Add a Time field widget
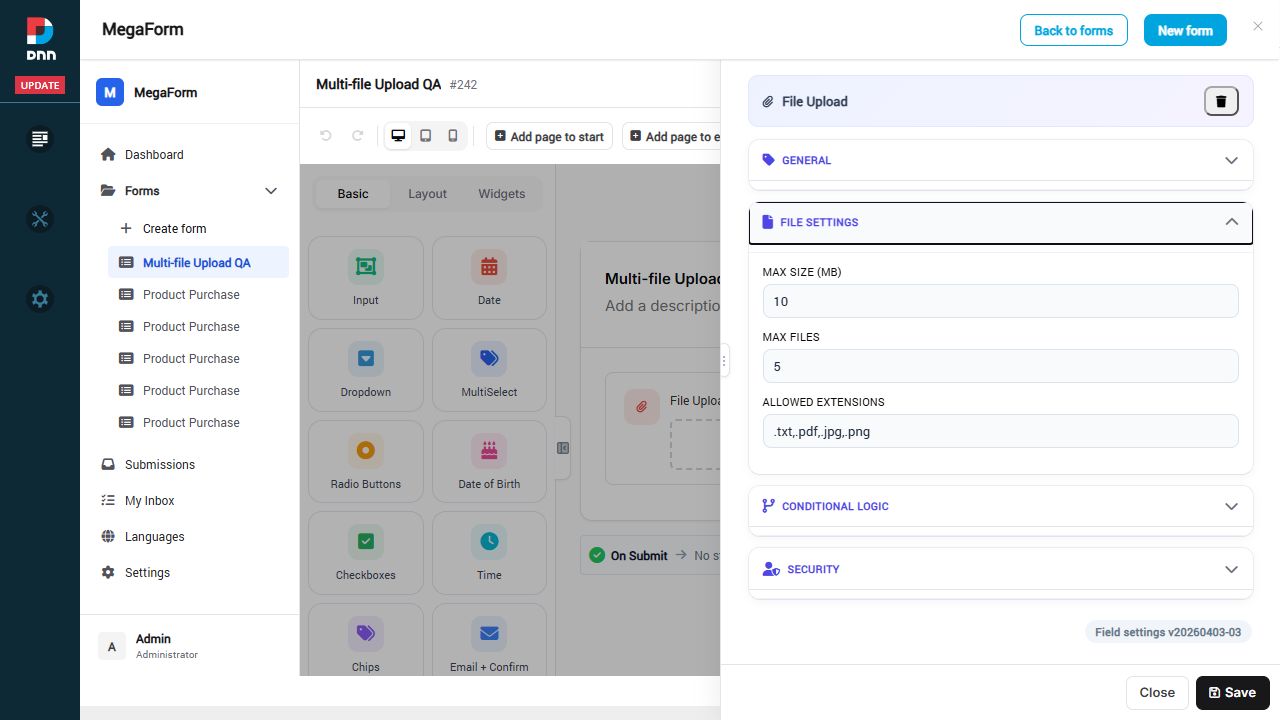1280x720 pixels. [489, 553]
